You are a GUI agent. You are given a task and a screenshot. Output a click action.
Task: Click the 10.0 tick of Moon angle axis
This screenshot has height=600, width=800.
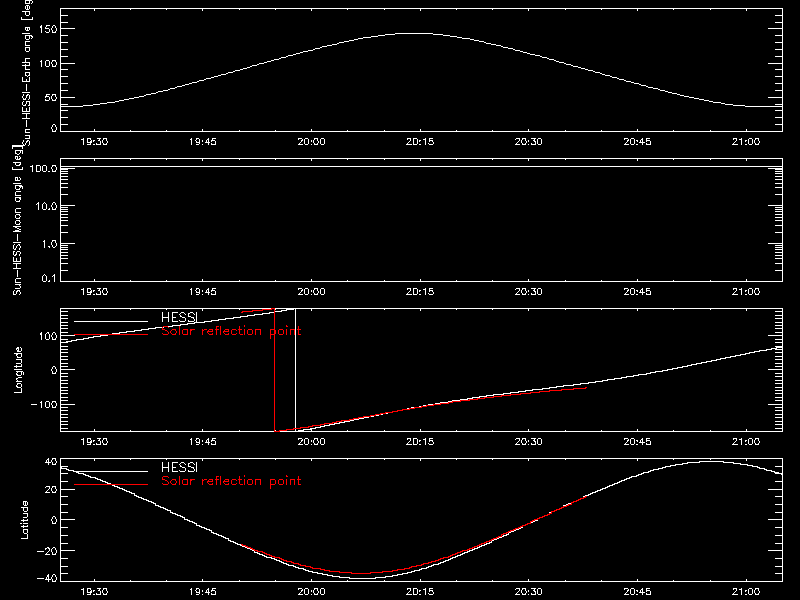coord(45,206)
